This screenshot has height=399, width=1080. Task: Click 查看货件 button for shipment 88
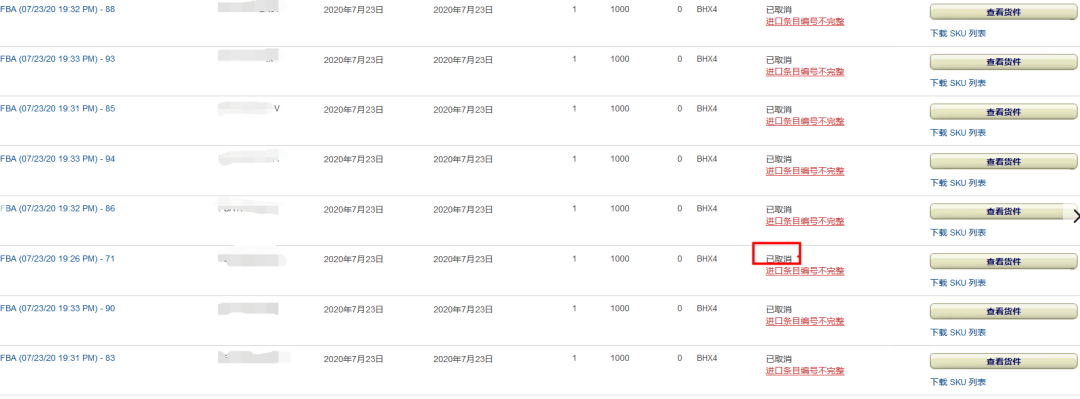pos(1003,12)
